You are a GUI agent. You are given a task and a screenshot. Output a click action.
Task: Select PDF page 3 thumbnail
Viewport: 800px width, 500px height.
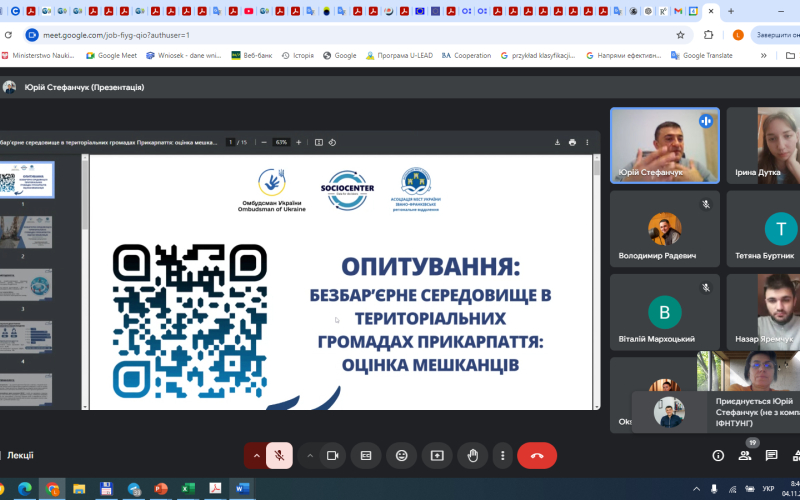click(26, 285)
